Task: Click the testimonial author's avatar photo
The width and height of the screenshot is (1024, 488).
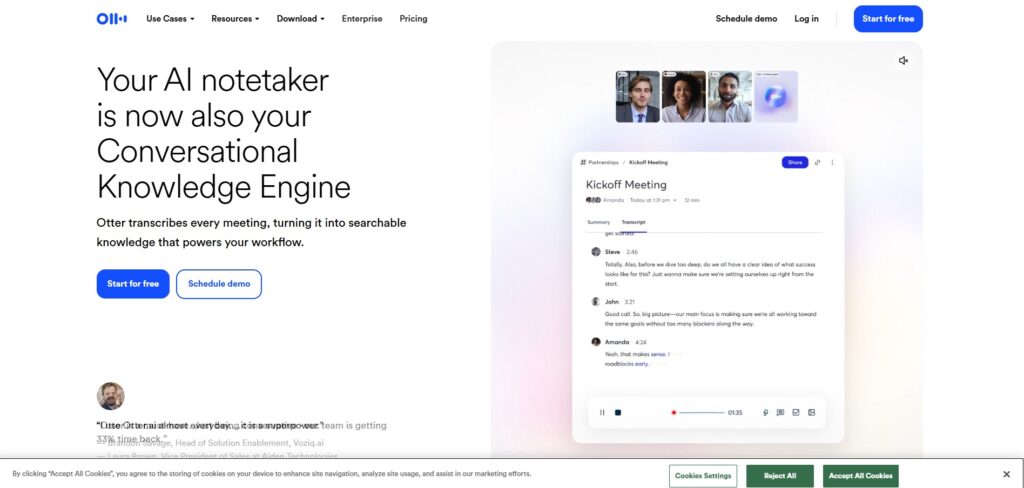Action: tap(110, 396)
